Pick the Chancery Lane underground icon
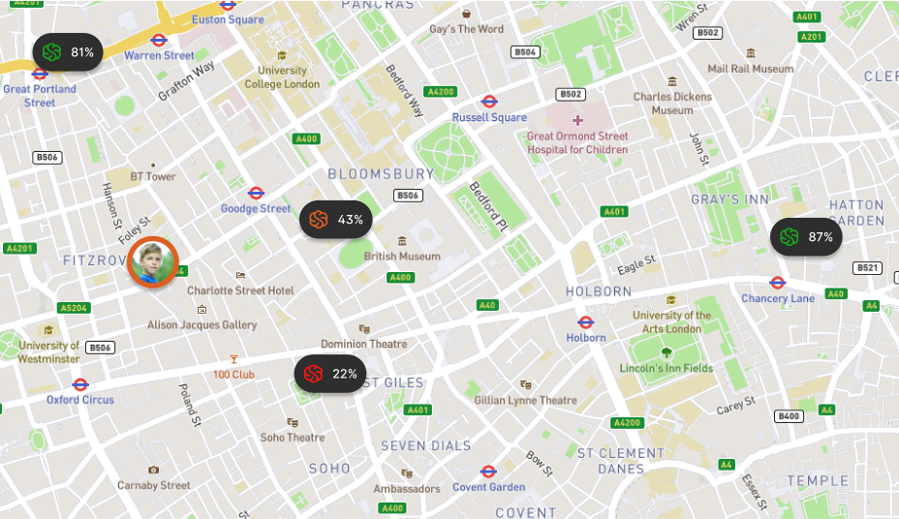The width and height of the screenshot is (899, 519). (777, 283)
